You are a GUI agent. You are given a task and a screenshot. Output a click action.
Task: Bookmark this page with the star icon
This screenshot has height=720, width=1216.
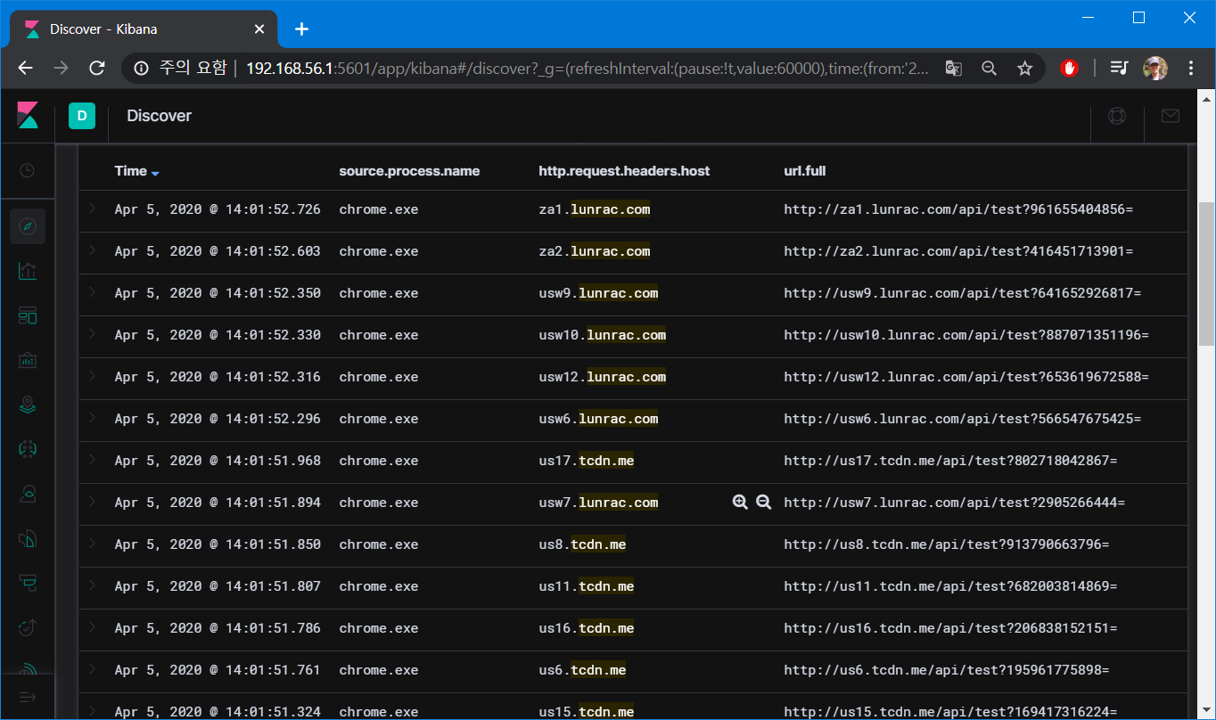click(x=1025, y=68)
